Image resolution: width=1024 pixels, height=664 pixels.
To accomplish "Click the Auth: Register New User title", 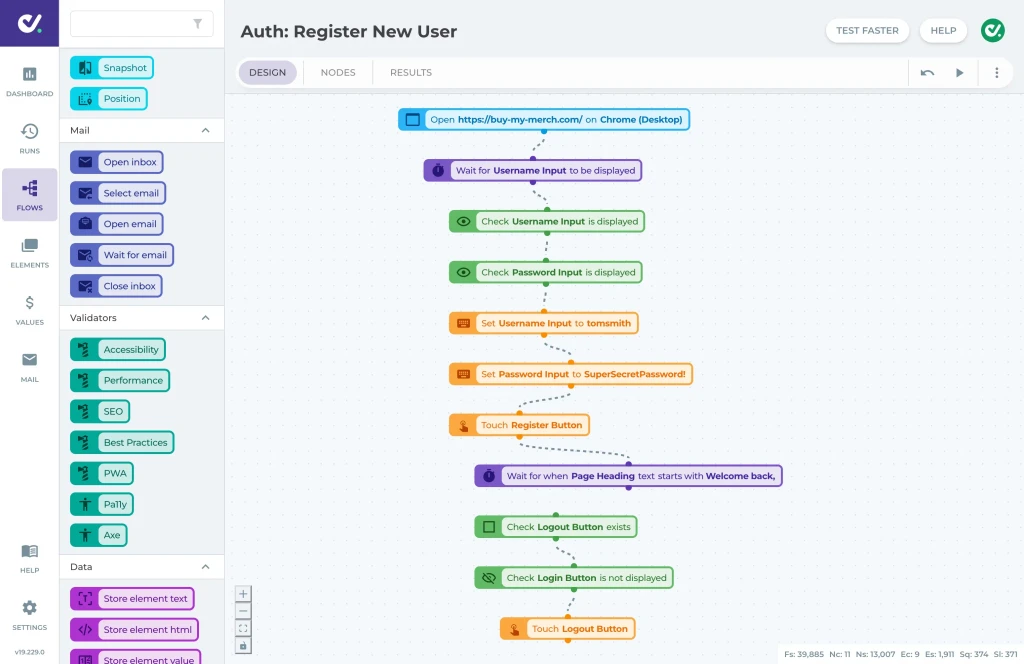I will [349, 31].
